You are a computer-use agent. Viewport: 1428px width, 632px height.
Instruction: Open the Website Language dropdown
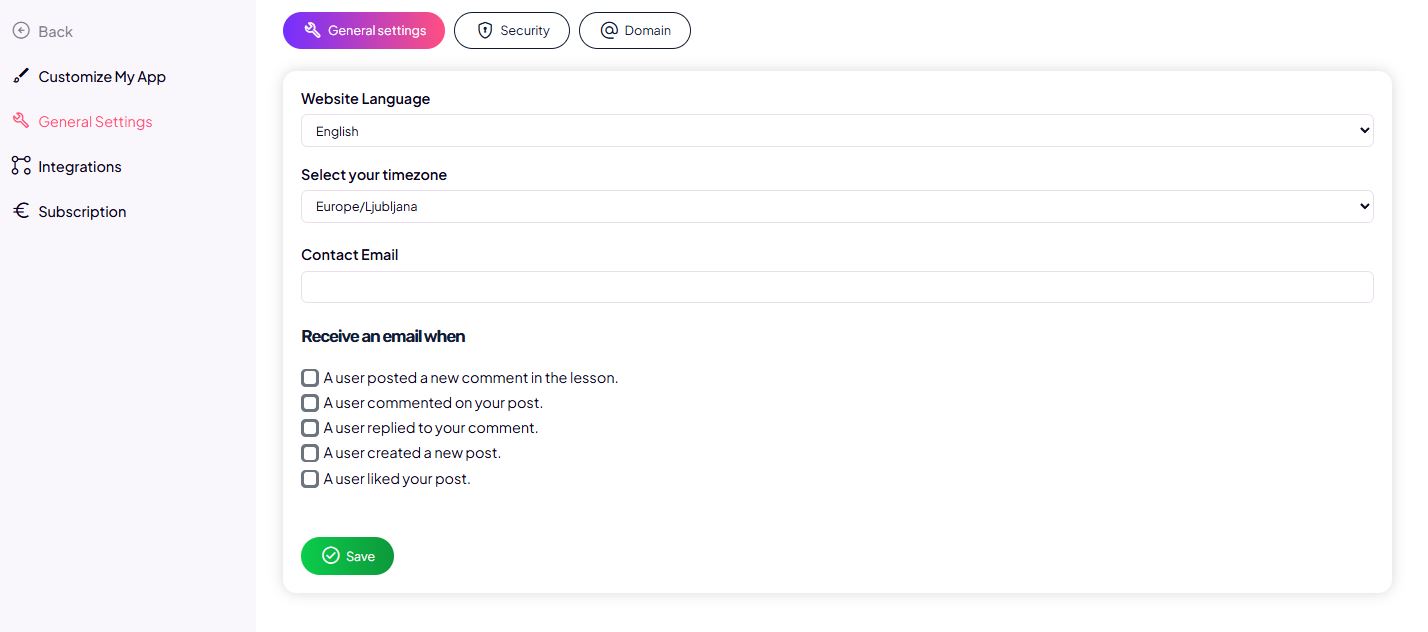(x=837, y=131)
